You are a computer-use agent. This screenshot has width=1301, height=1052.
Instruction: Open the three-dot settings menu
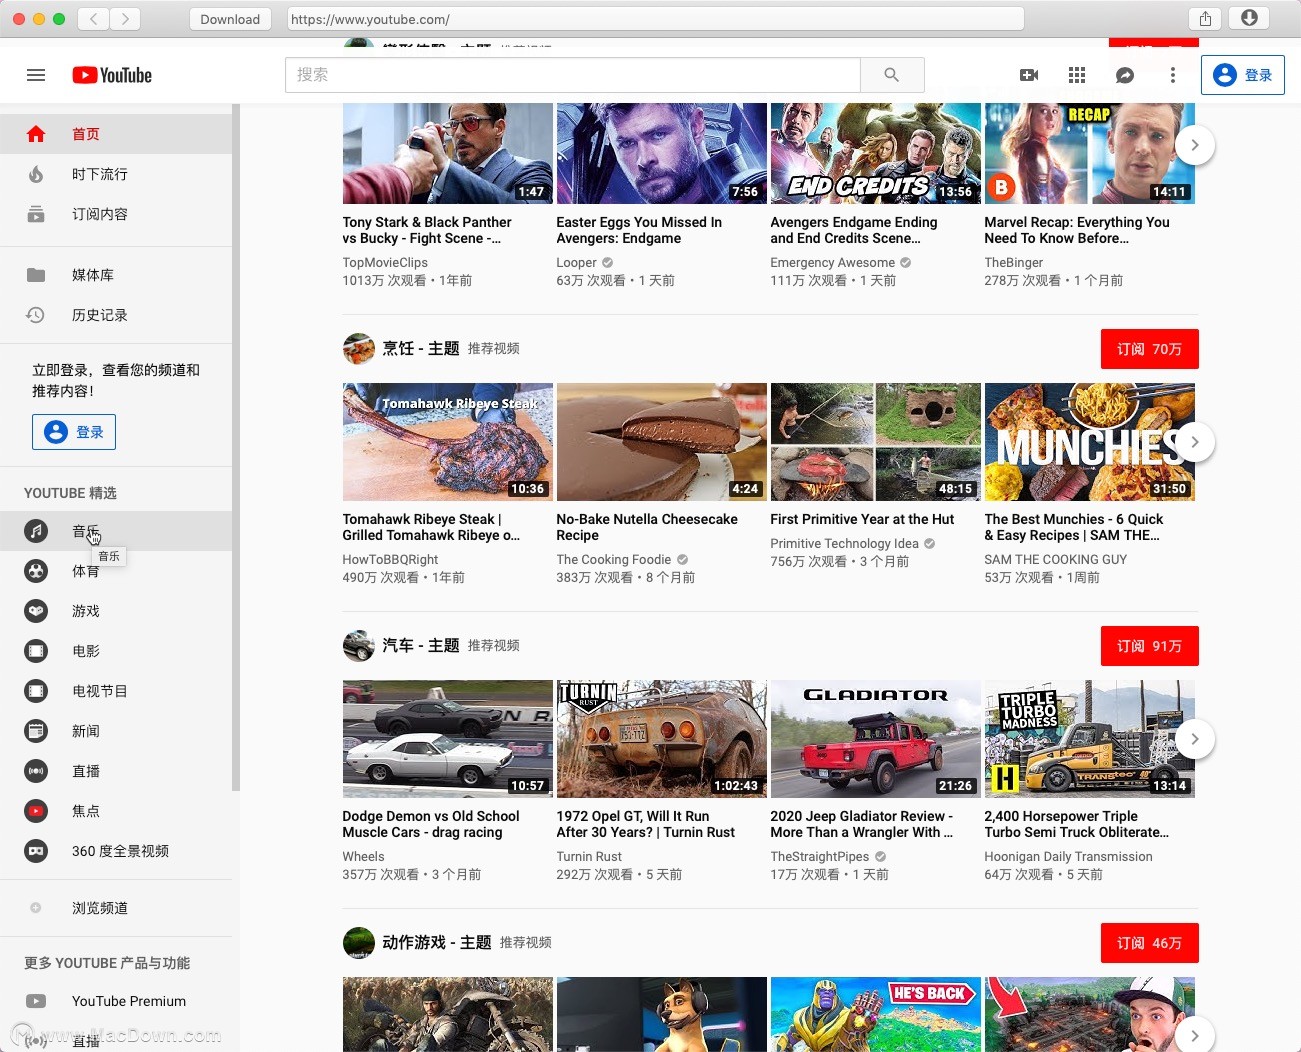(1173, 75)
